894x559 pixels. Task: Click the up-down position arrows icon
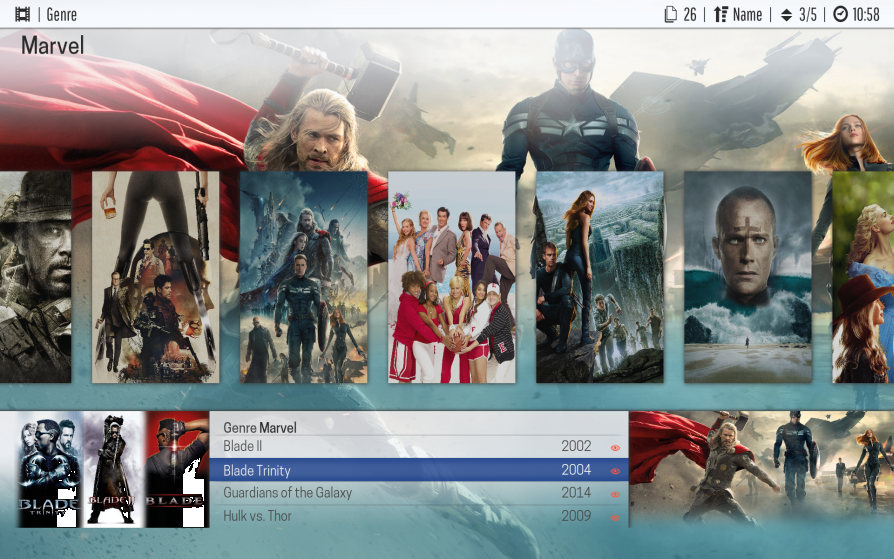point(786,15)
